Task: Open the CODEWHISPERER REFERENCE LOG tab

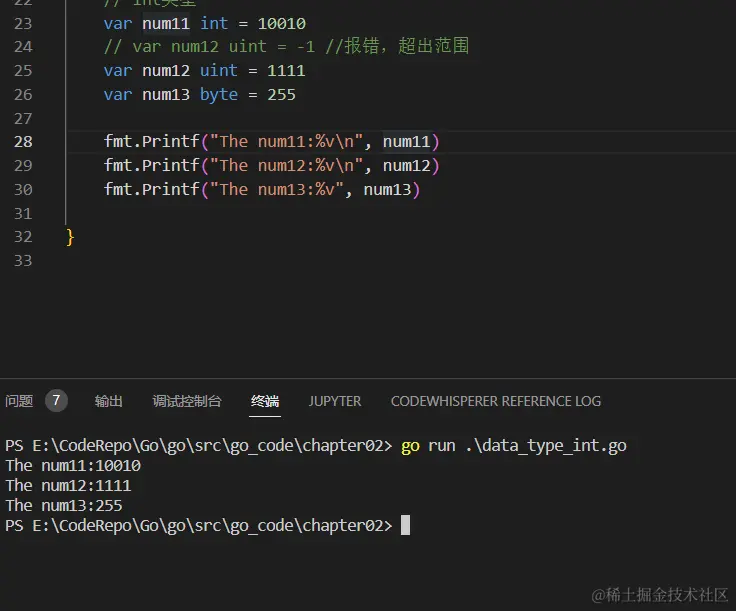Action: [x=496, y=401]
